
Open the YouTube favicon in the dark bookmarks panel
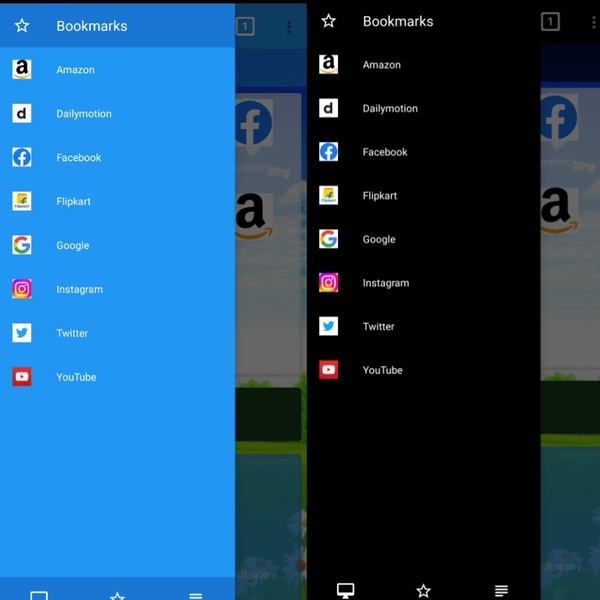tap(328, 370)
